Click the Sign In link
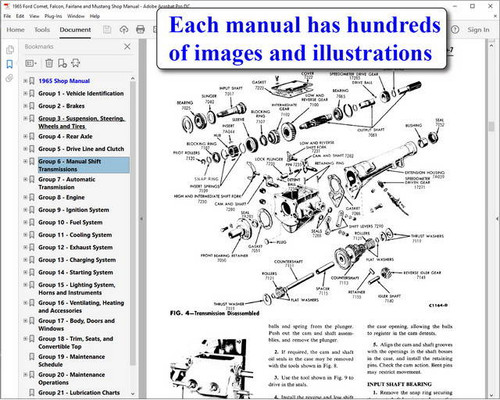The image size is (500, 400). pos(478,30)
